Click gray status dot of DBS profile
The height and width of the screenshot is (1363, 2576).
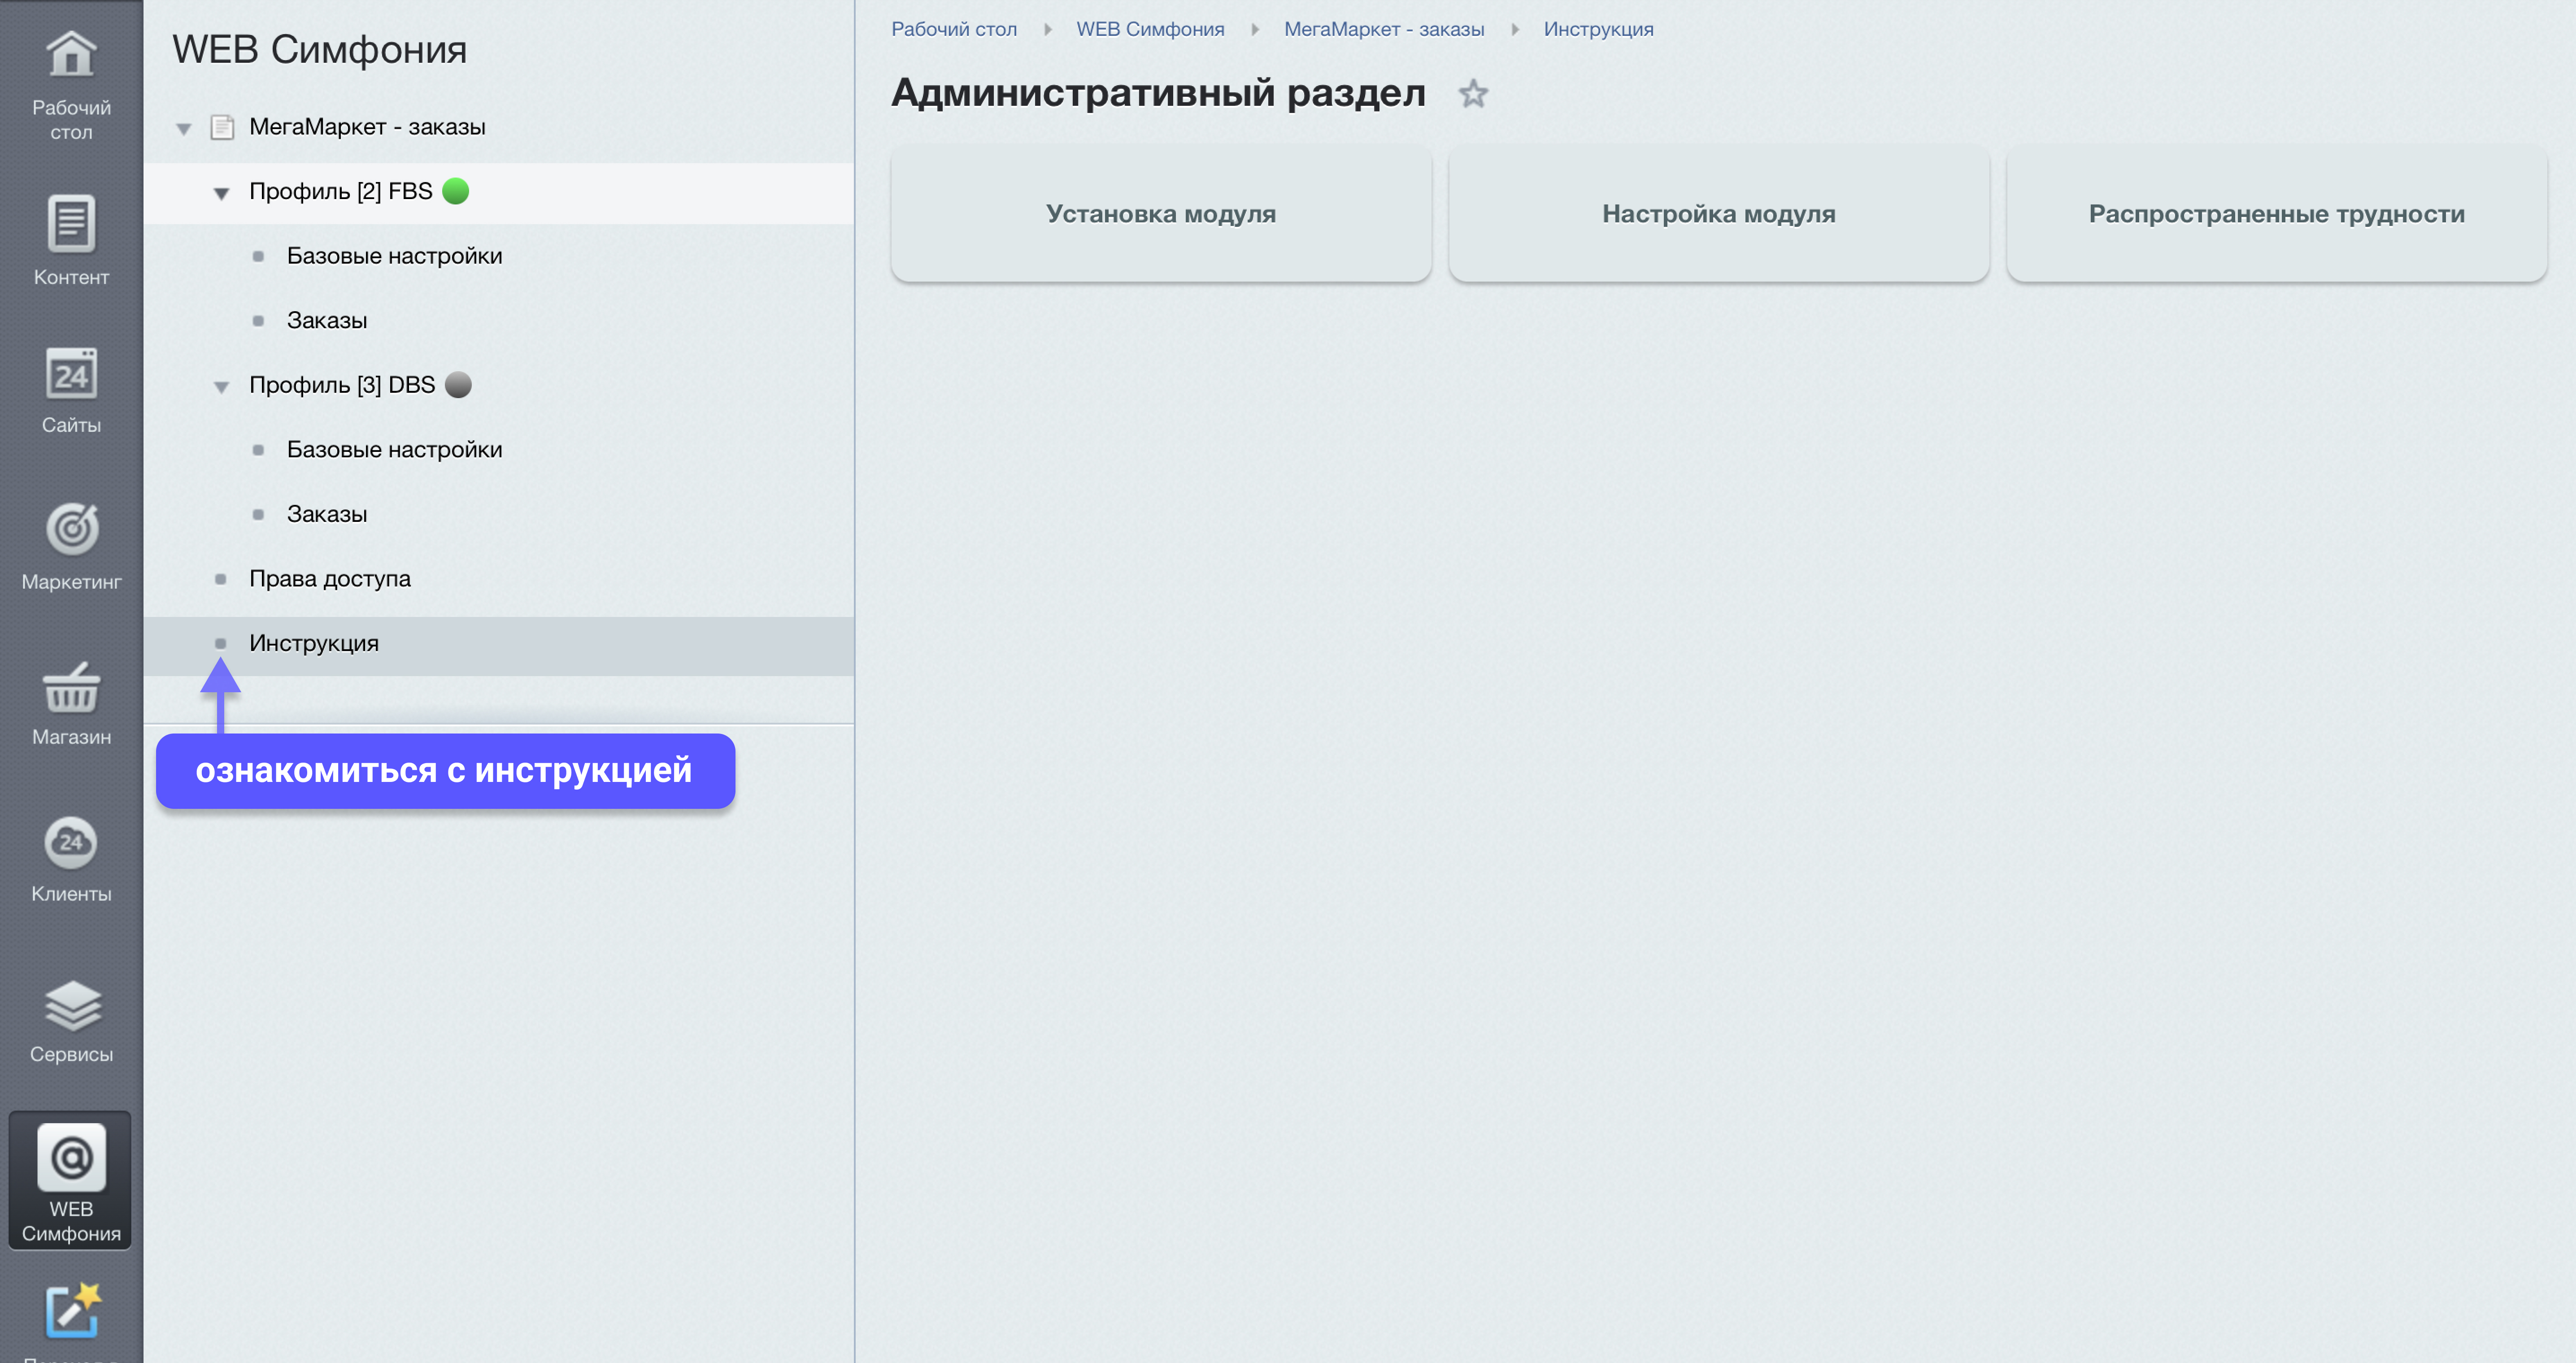458,385
